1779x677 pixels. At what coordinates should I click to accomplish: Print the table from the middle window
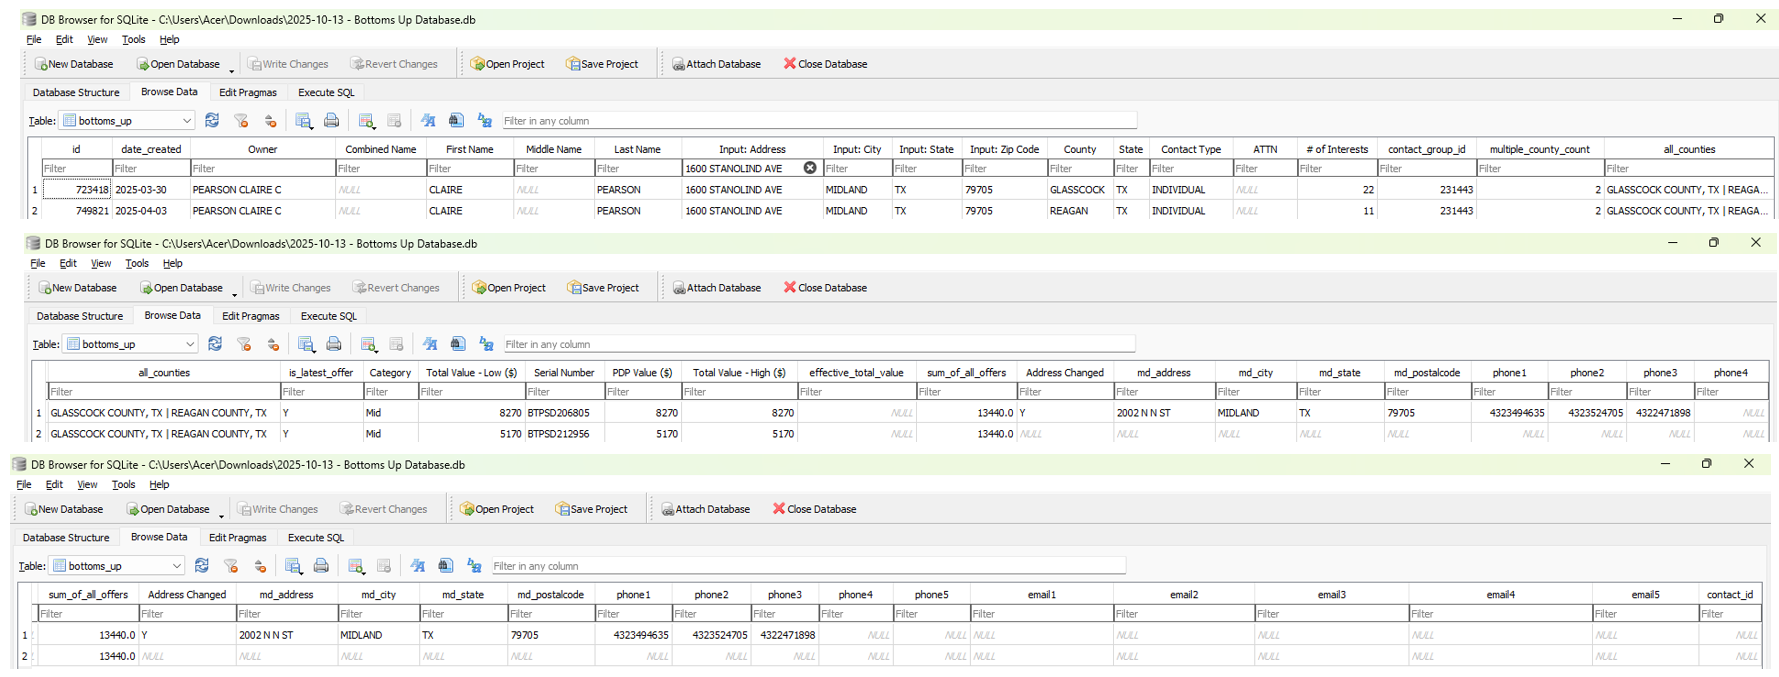[x=334, y=344]
